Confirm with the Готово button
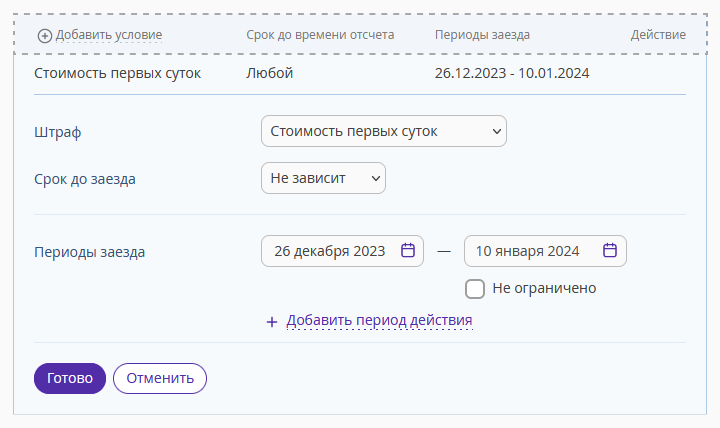Viewport: 720px width, 428px height. click(70, 378)
